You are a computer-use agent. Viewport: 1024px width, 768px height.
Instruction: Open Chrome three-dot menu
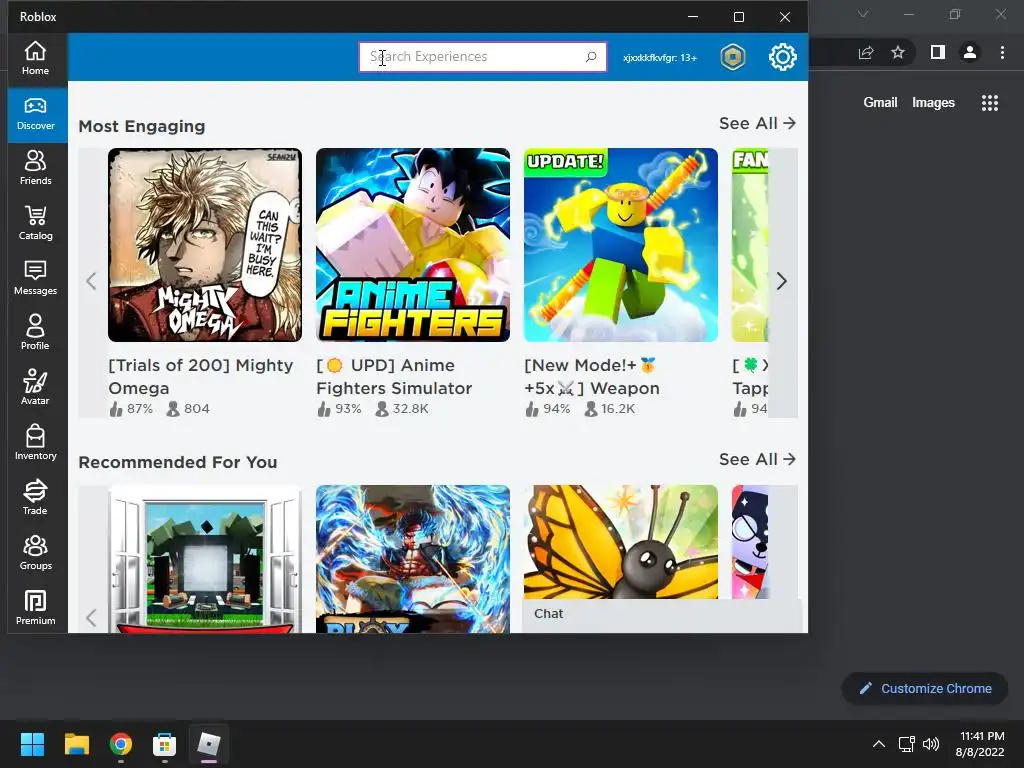point(1002,52)
